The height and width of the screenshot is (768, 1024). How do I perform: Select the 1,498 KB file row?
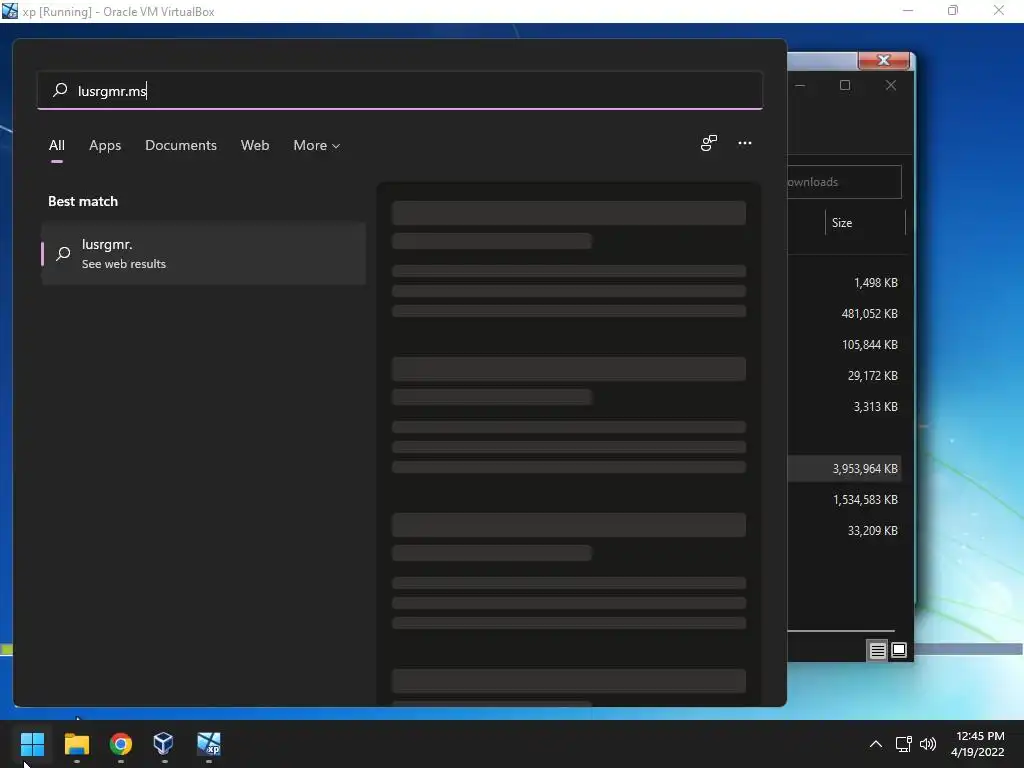tap(844, 283)
